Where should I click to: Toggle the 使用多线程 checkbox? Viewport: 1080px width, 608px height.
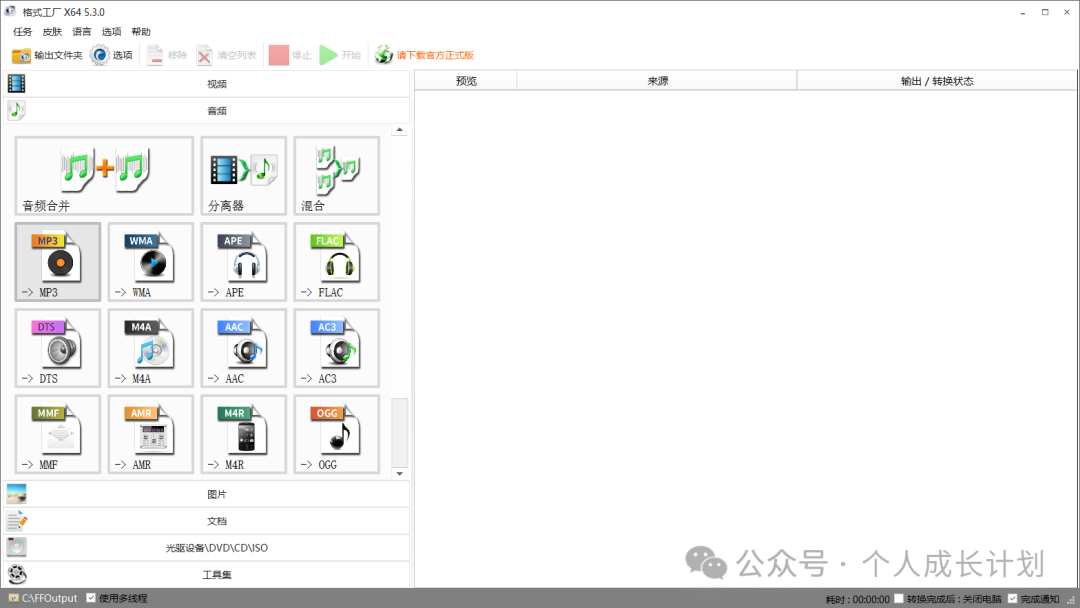(x=91, y=598)
